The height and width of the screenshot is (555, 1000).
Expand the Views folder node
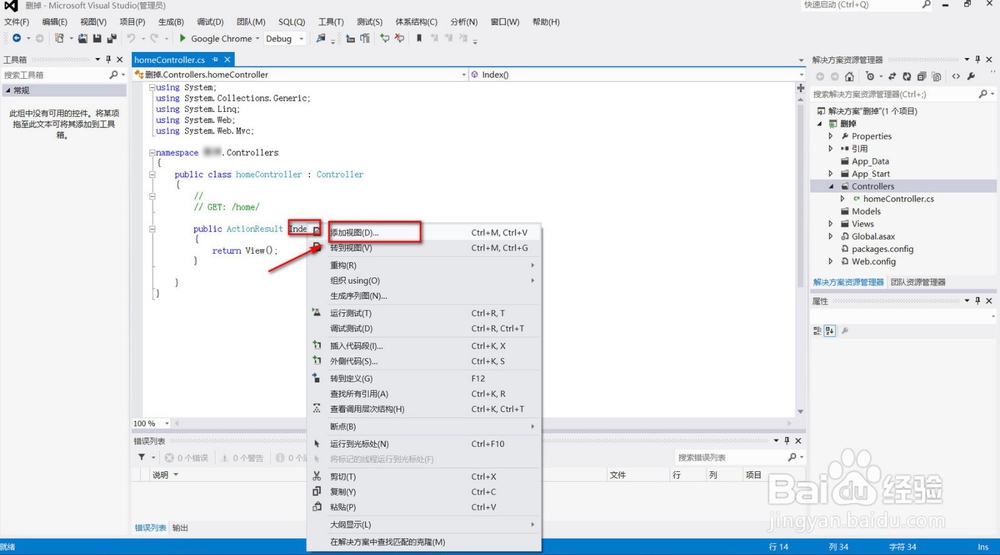(x=830, y=224)
